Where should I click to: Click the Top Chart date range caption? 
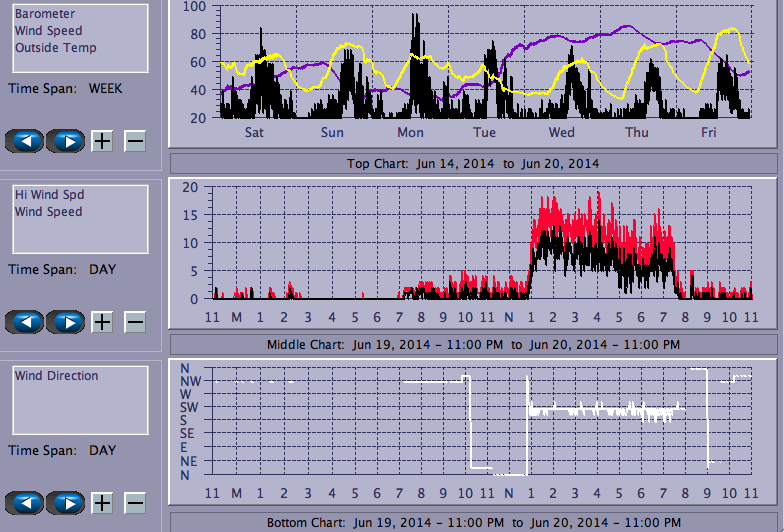(473, 164)
